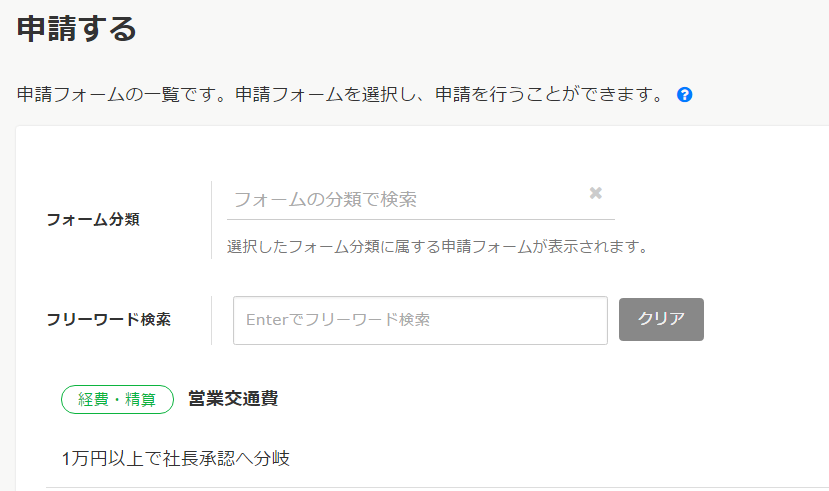829x491 pixels.
Task: Select the green 経費・精算 category tag
Action: 117,399
